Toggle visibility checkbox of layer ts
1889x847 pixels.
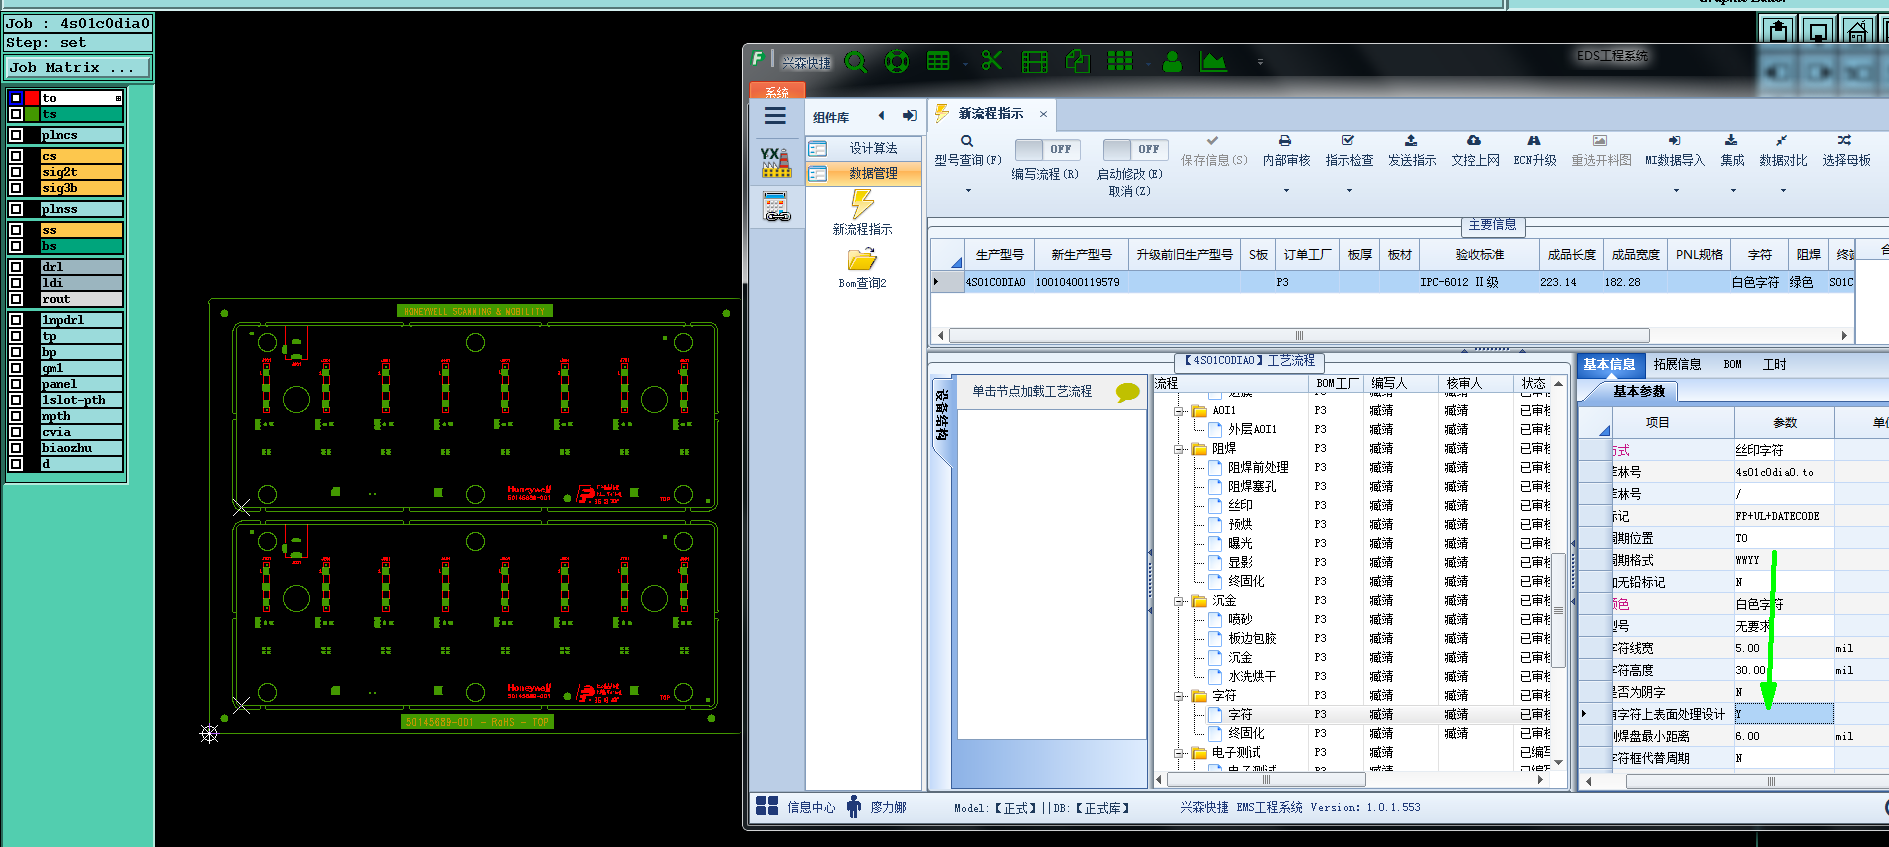click(x=16, y=114)
